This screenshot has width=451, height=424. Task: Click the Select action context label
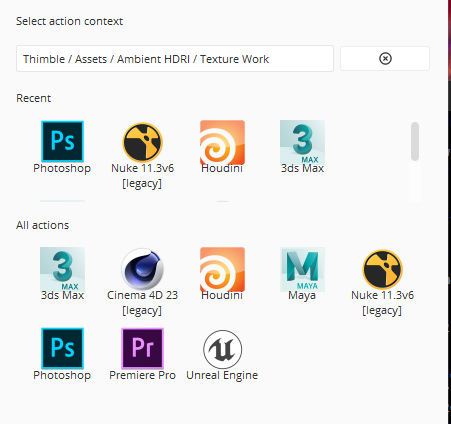coord(70,21)
